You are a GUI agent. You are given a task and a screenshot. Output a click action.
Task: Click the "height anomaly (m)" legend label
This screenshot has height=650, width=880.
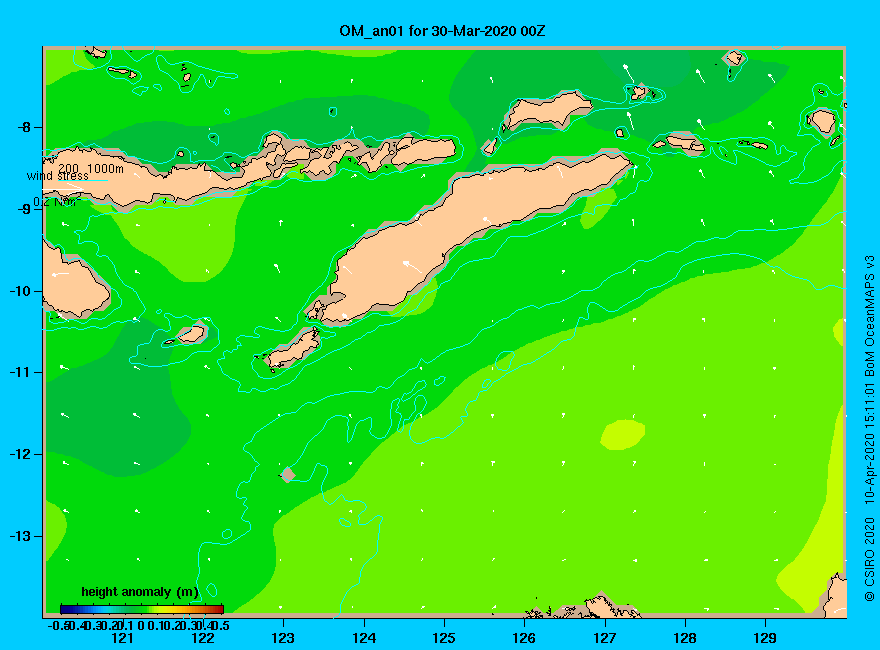coord(140,592)
